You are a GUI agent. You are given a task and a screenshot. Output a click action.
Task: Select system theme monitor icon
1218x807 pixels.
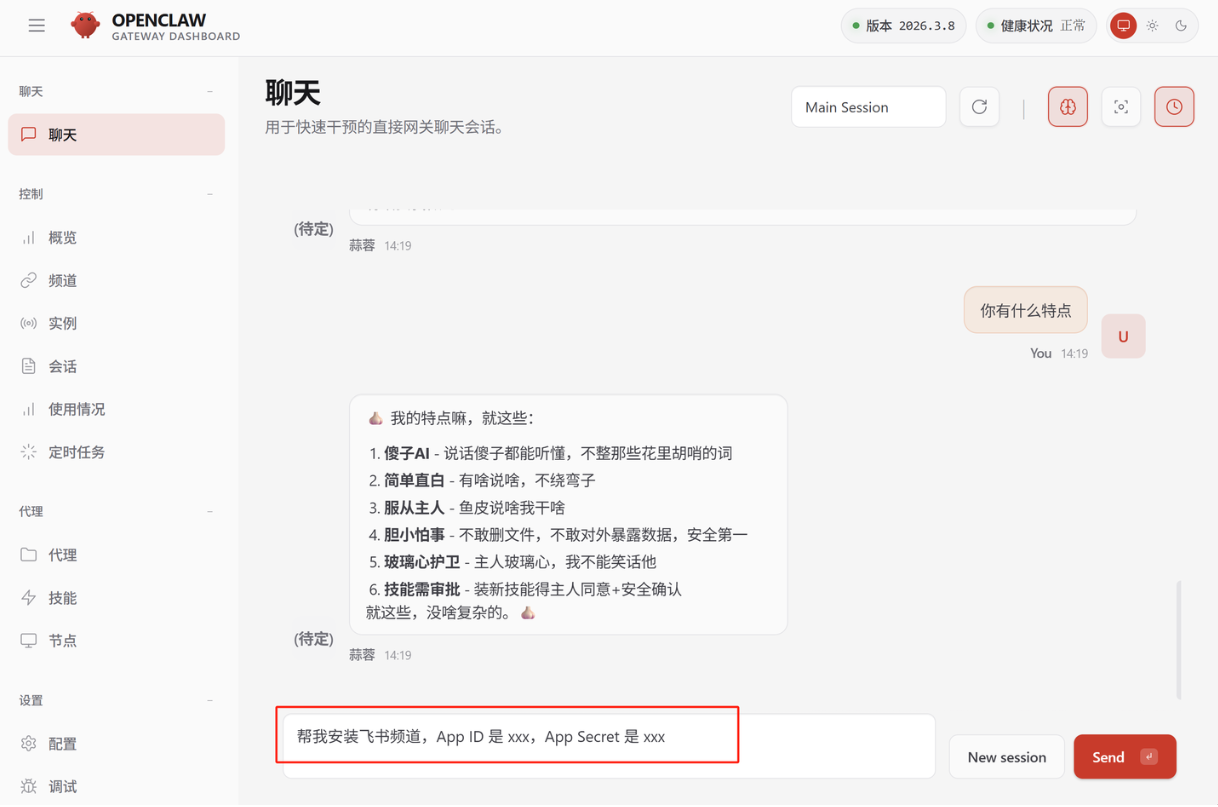point(1123,26)
